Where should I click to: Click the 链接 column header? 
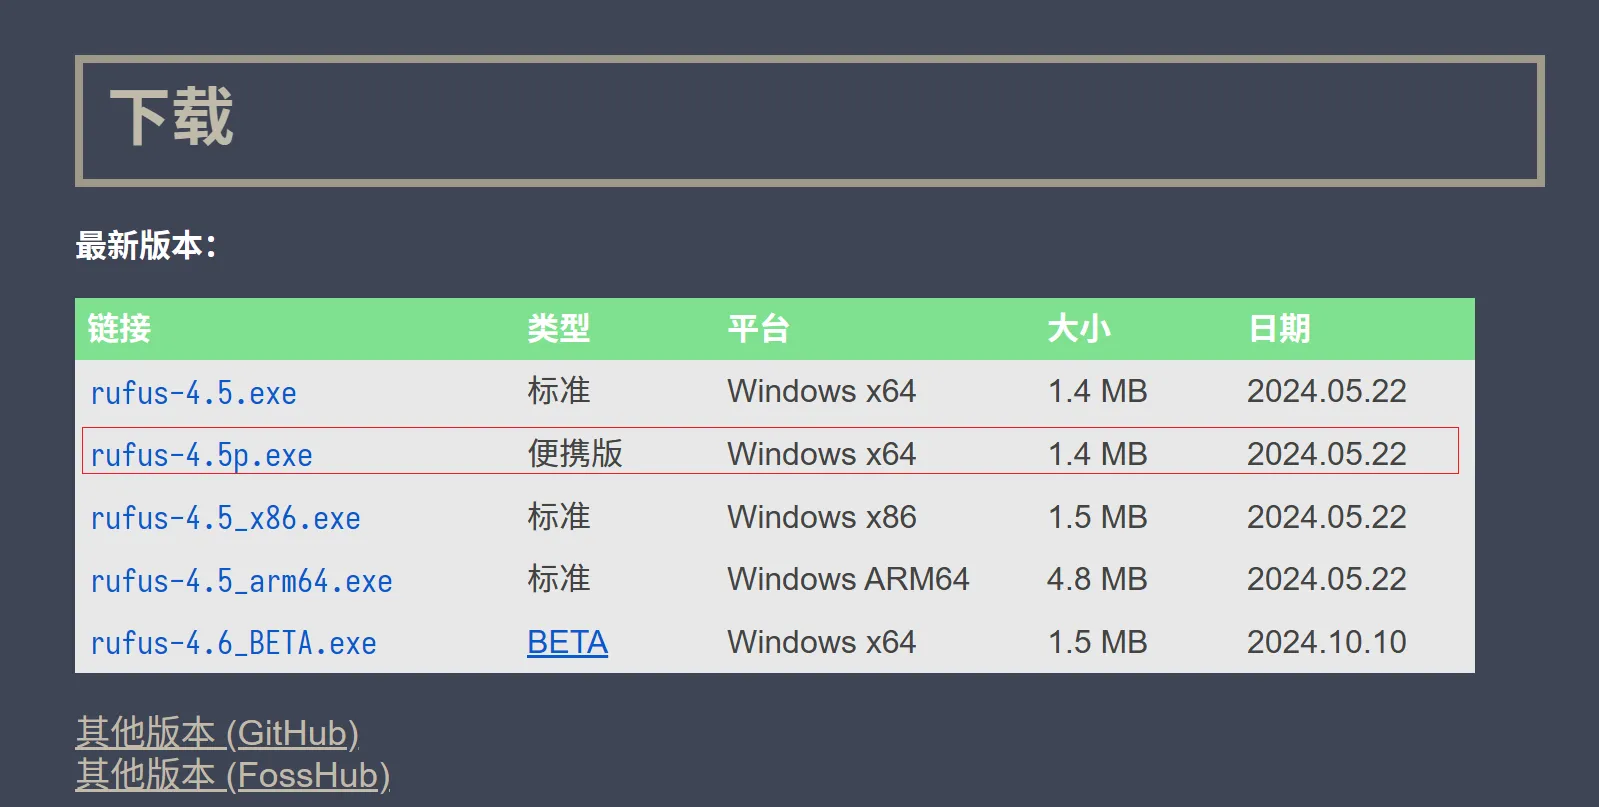[x=119, y=328]
